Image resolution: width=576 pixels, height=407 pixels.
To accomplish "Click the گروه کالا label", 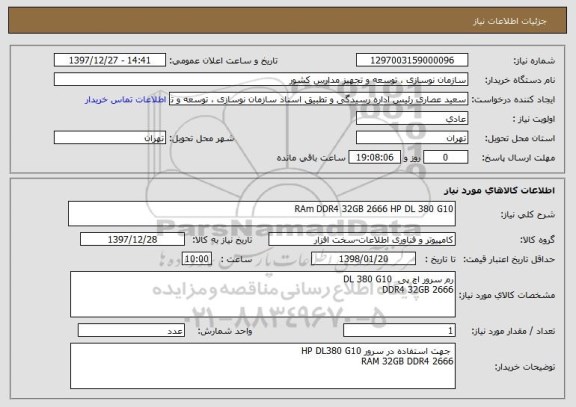I will [x=537, y=240].
